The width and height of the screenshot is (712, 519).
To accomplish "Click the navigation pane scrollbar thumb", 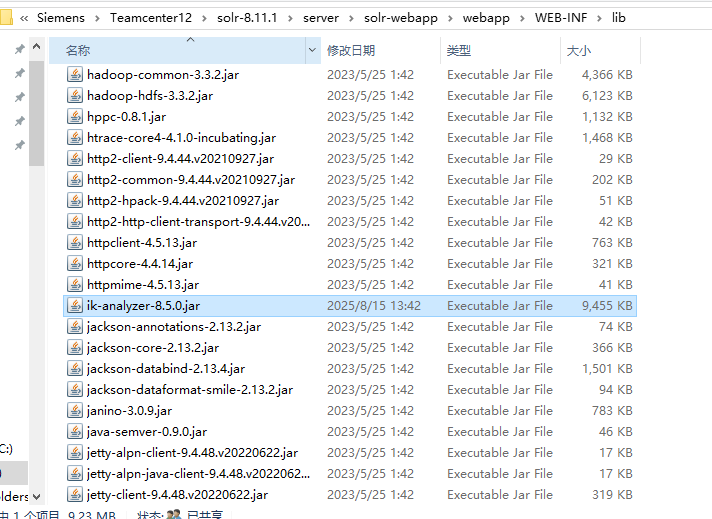I will pyautogui.click(x=37, y=114).
